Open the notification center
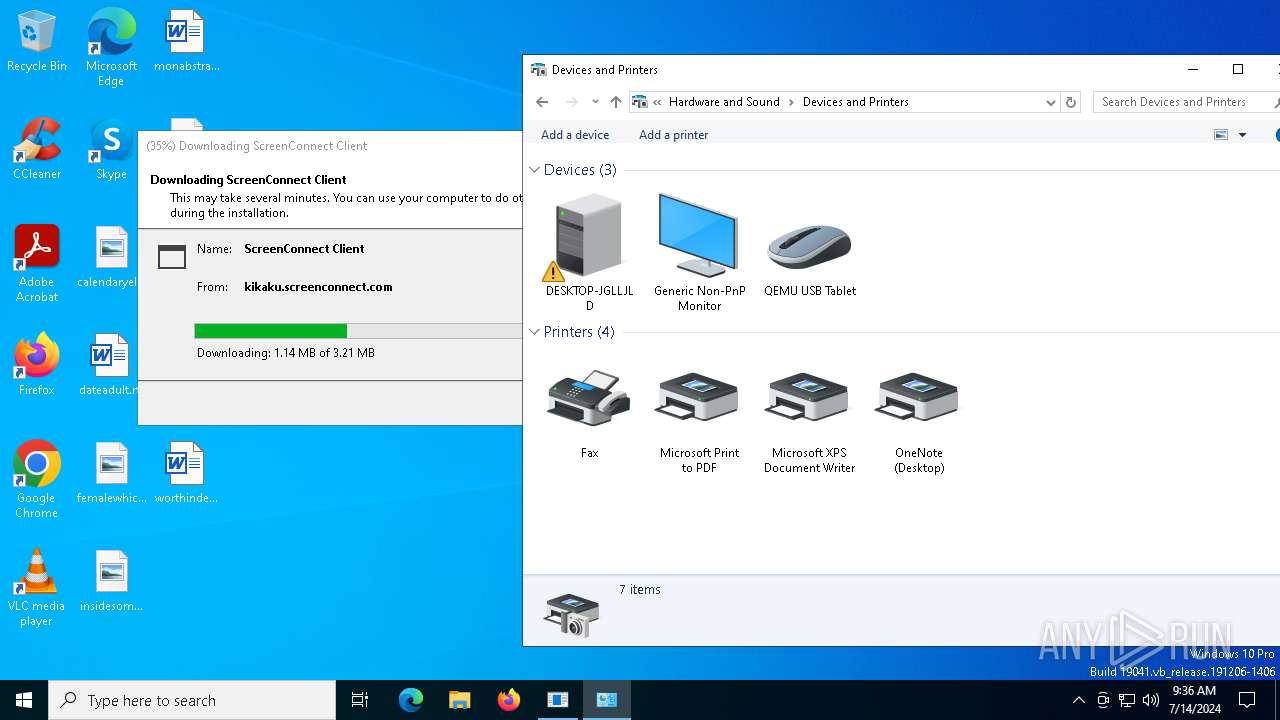 click(1247, 700)
